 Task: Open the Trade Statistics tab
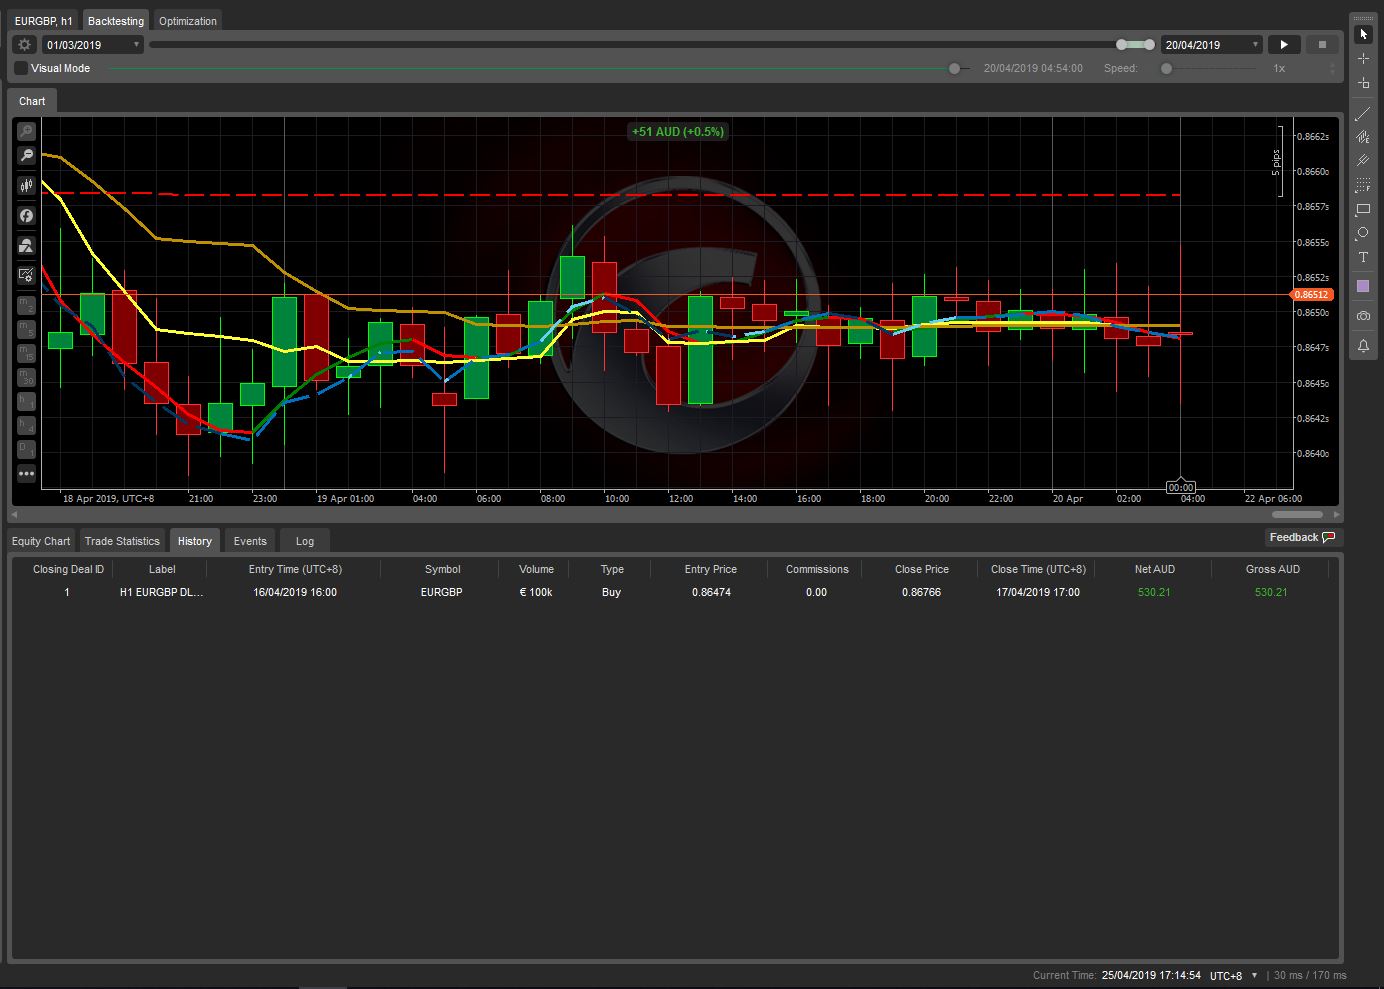[122, 541]
